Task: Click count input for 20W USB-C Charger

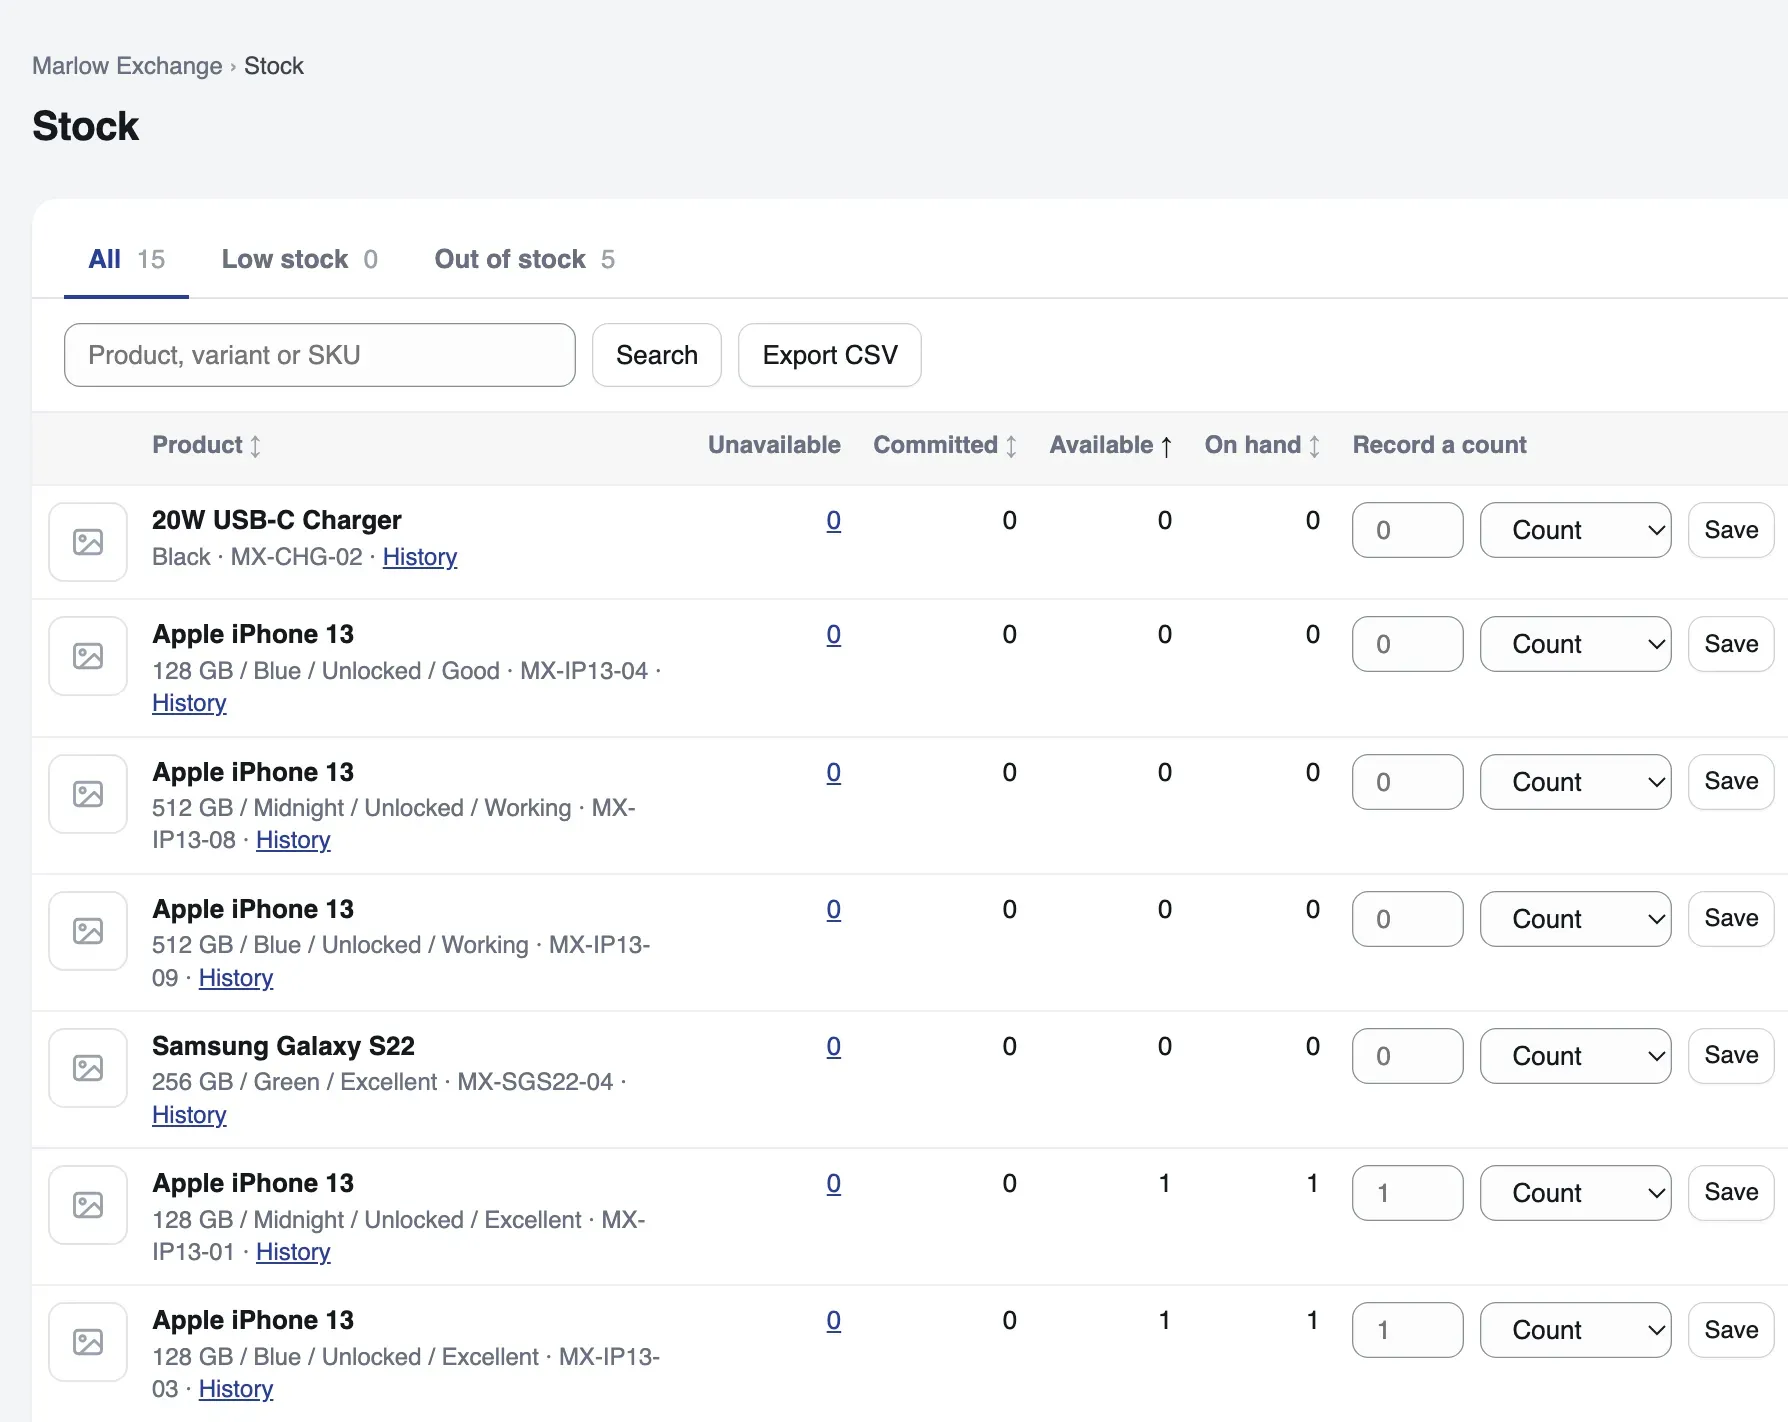Action: tap(1408, 530)
